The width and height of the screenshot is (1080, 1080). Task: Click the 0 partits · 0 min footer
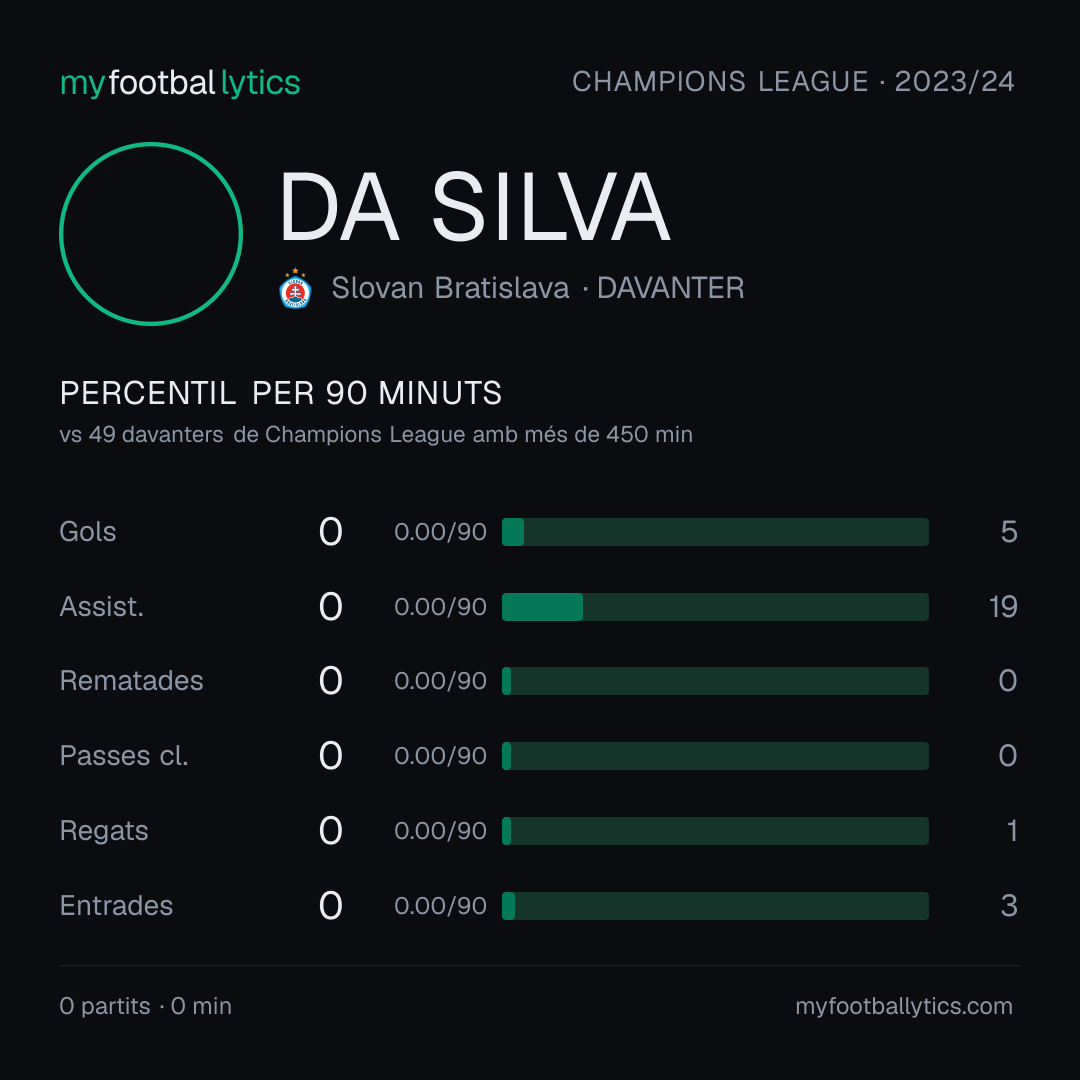pos(145,1006)
